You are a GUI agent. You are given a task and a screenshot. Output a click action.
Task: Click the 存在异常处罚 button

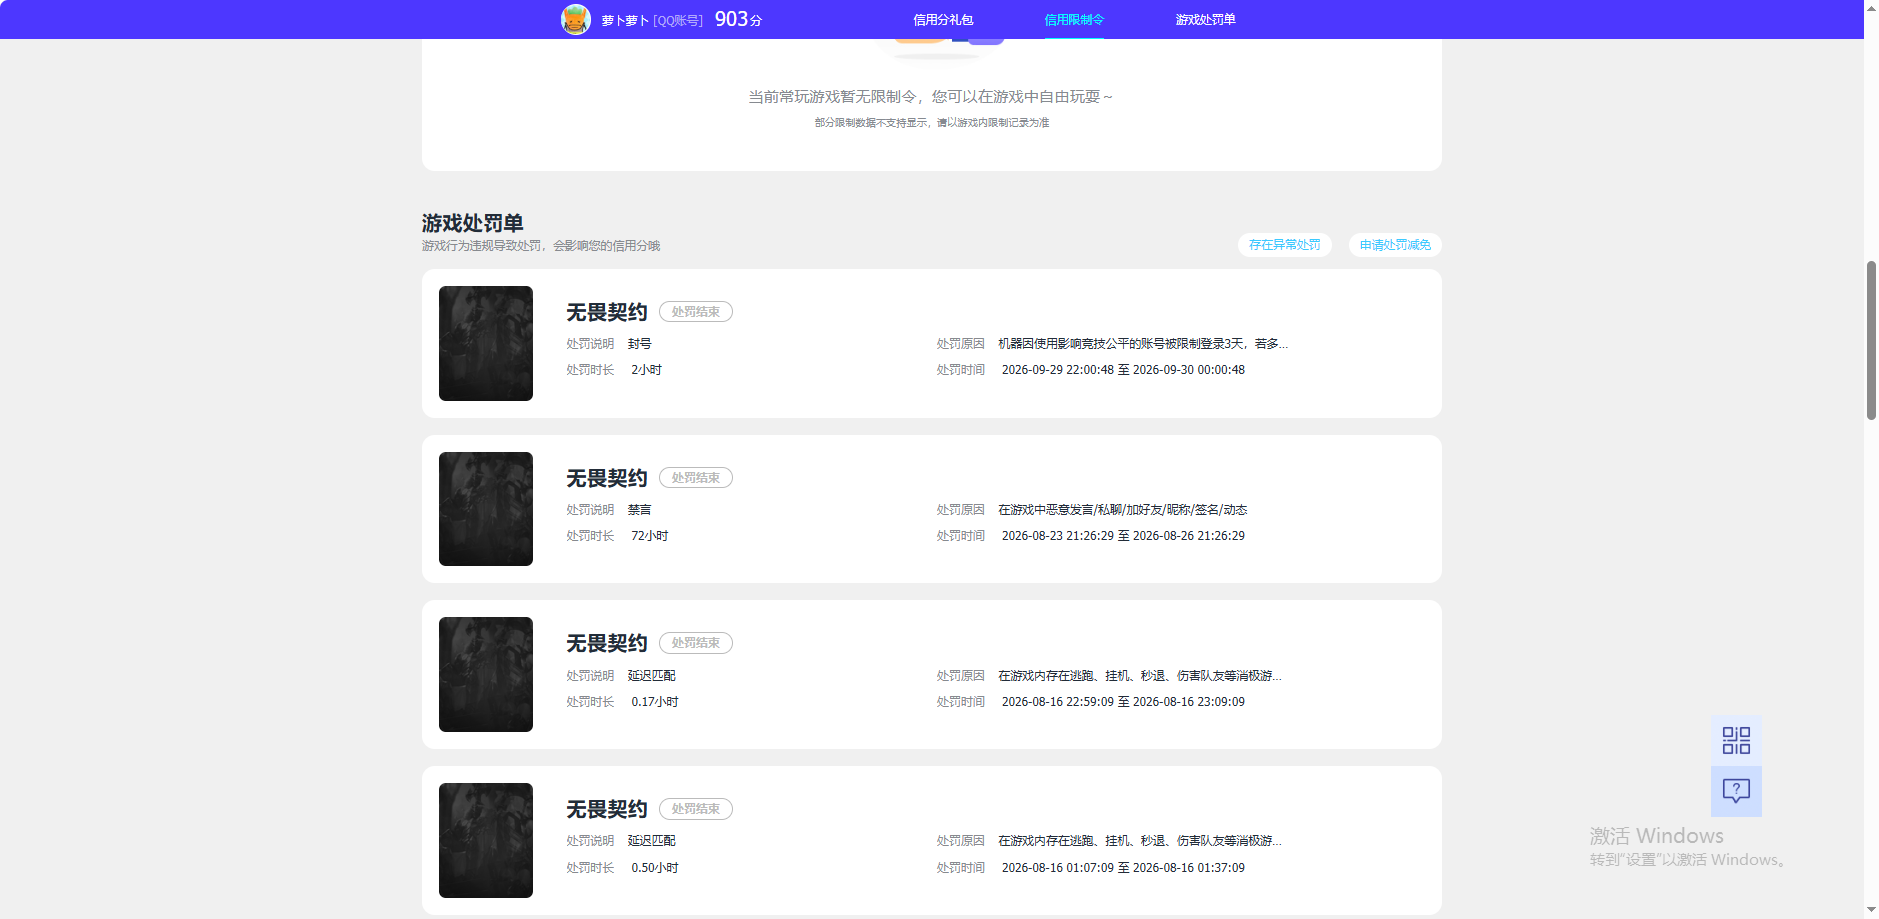[1284, 245]
